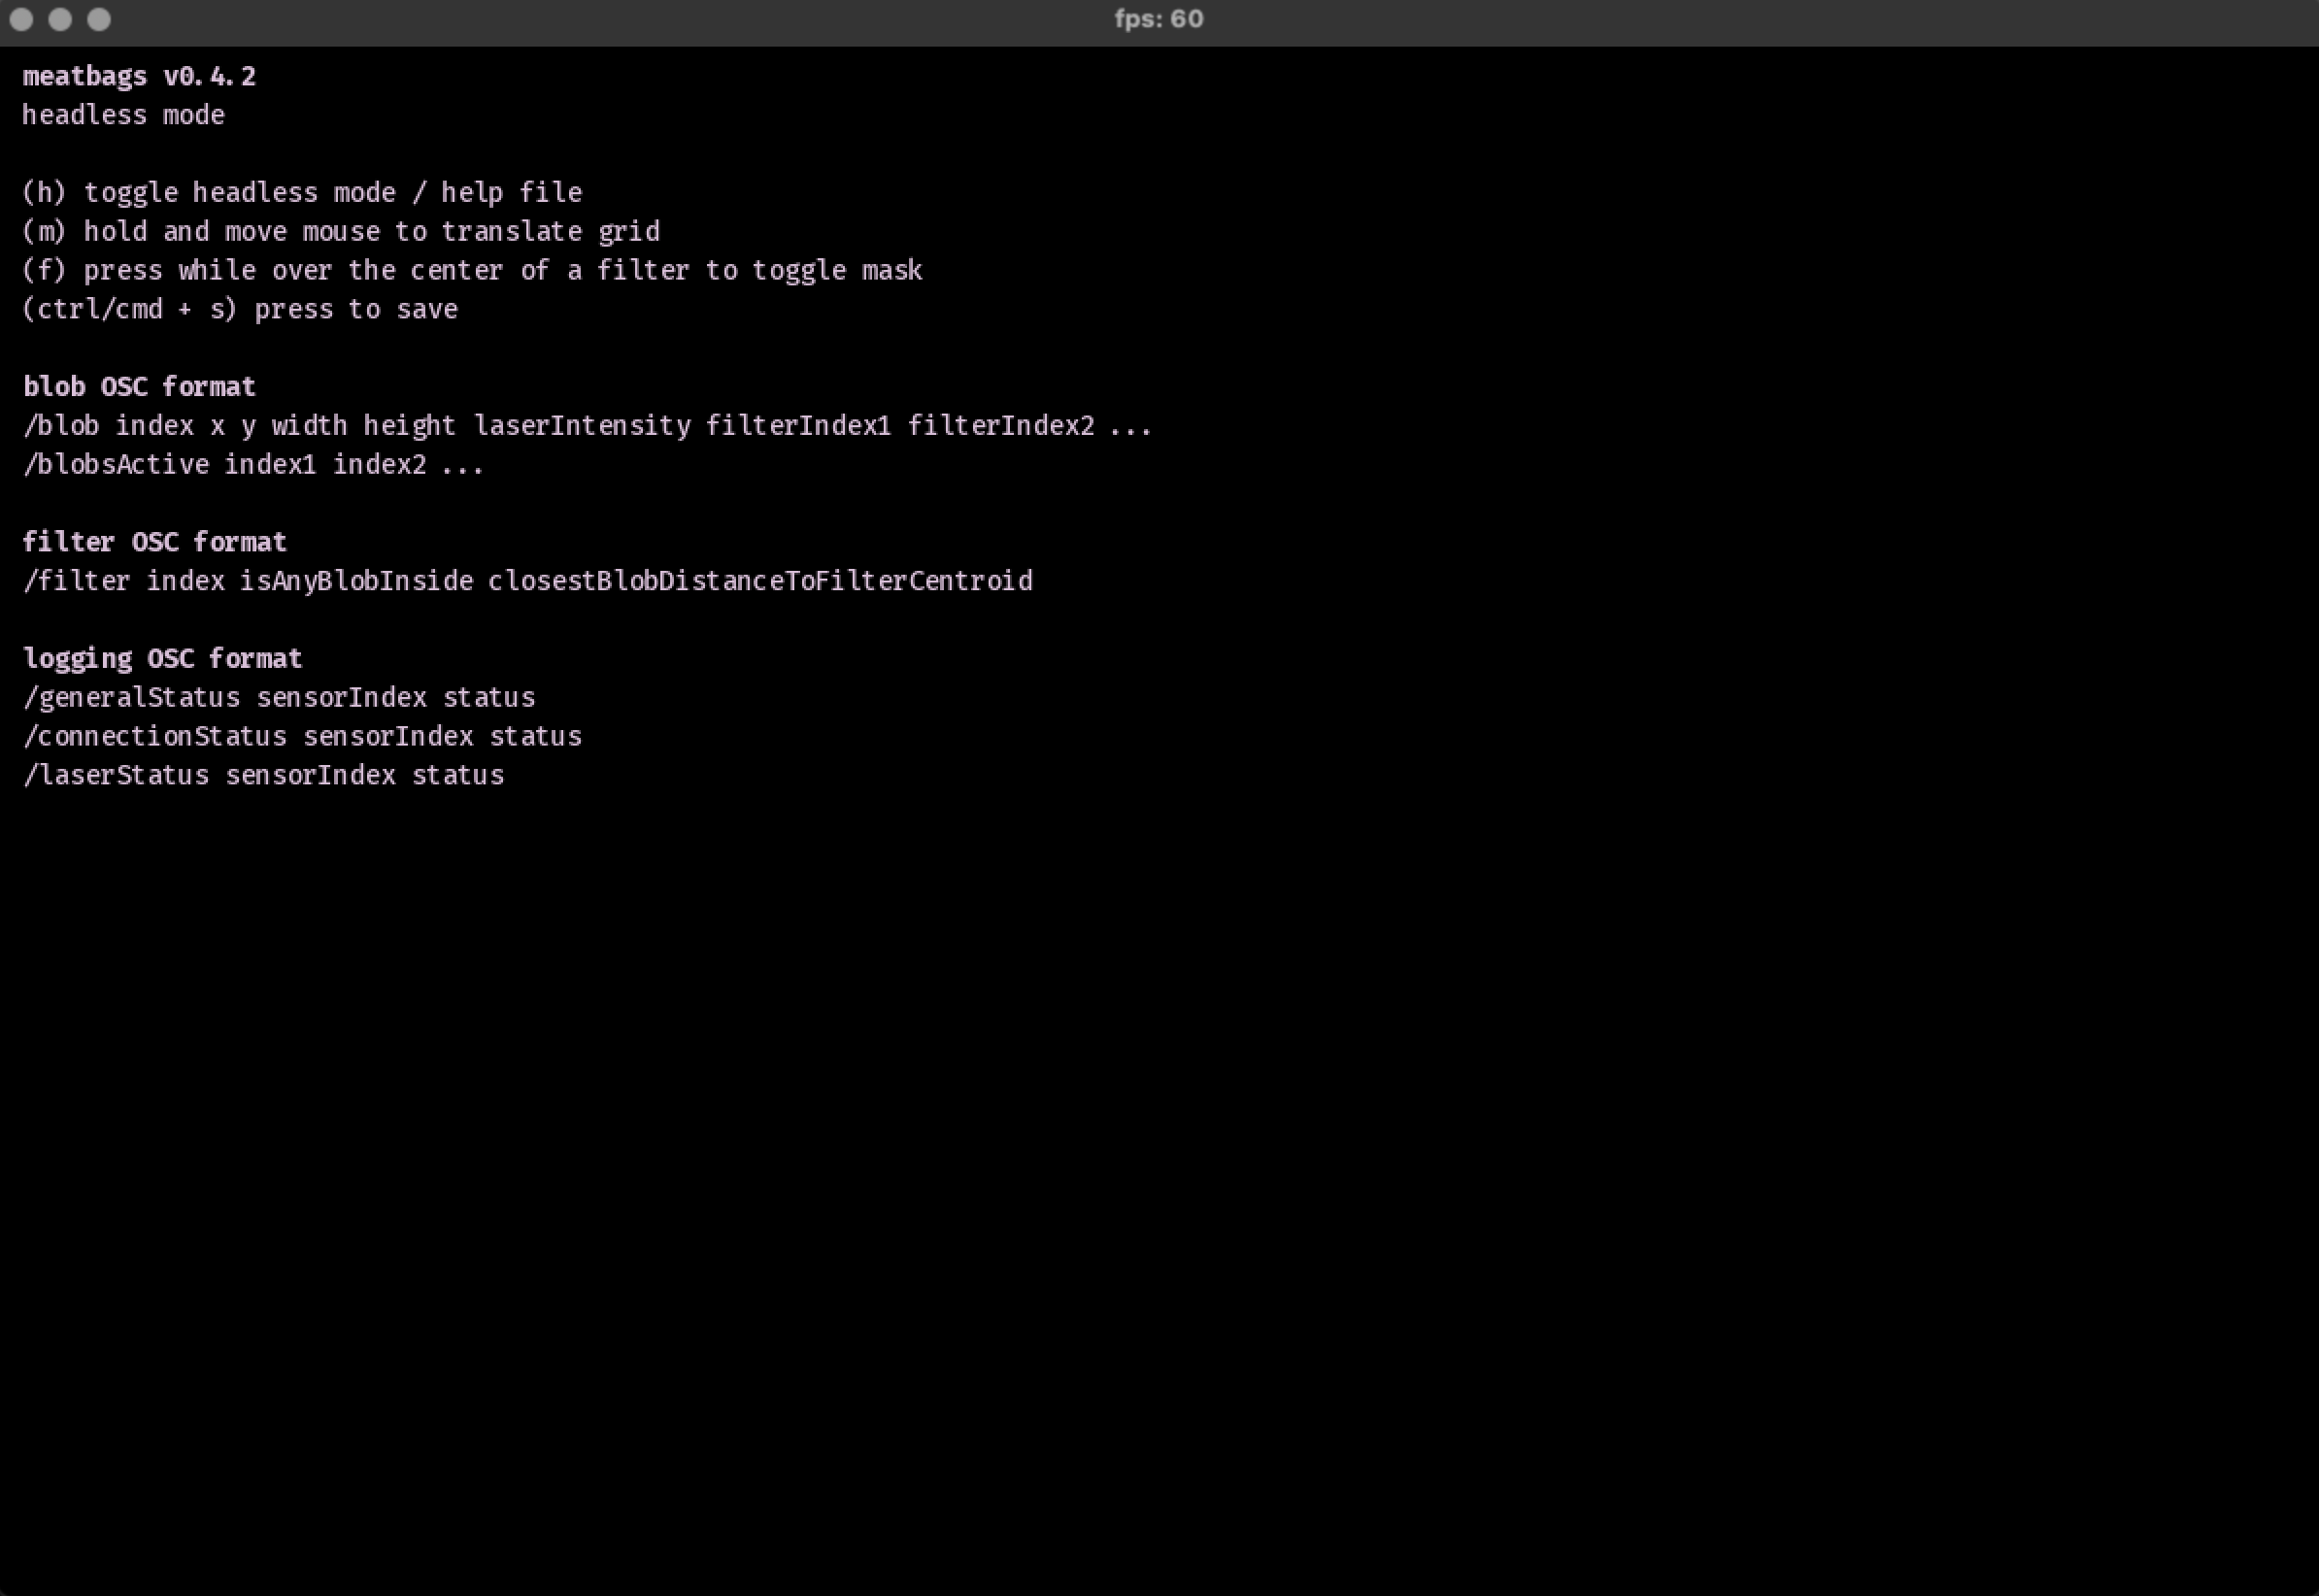Click the '/filter index isAnyBlobInside' line

527,581
